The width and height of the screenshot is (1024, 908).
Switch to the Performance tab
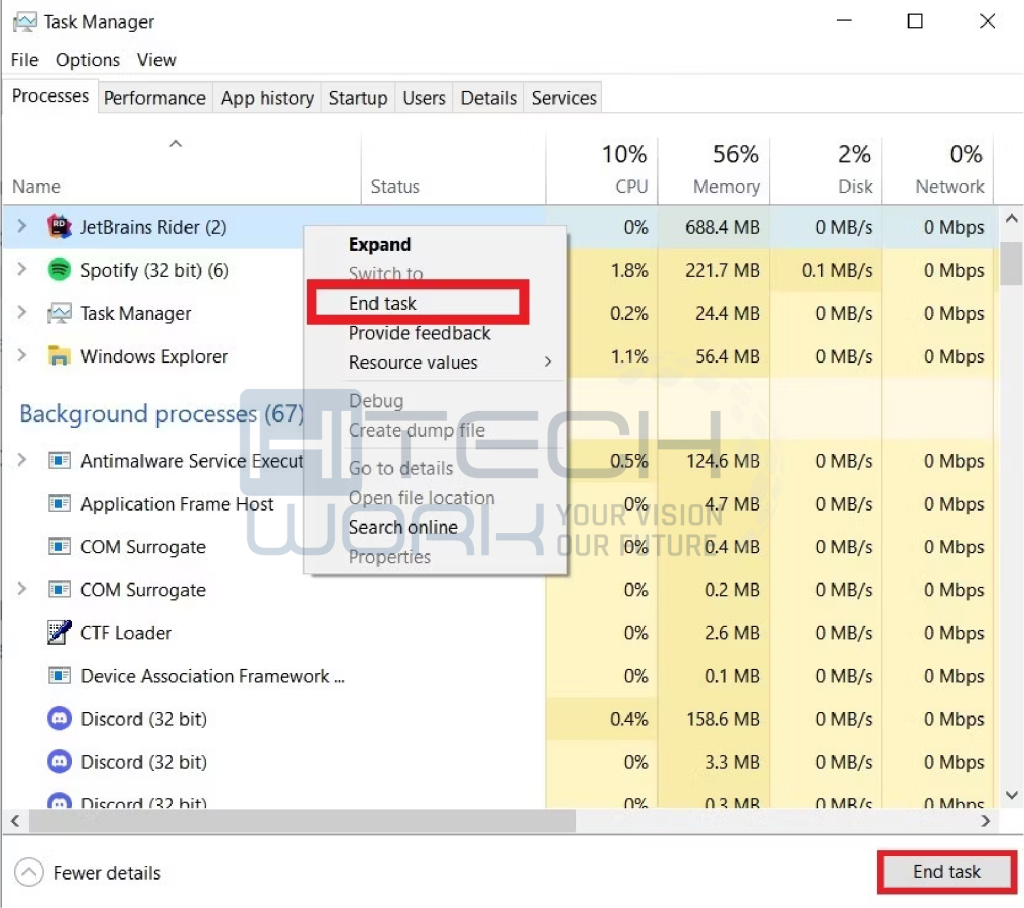155,98
